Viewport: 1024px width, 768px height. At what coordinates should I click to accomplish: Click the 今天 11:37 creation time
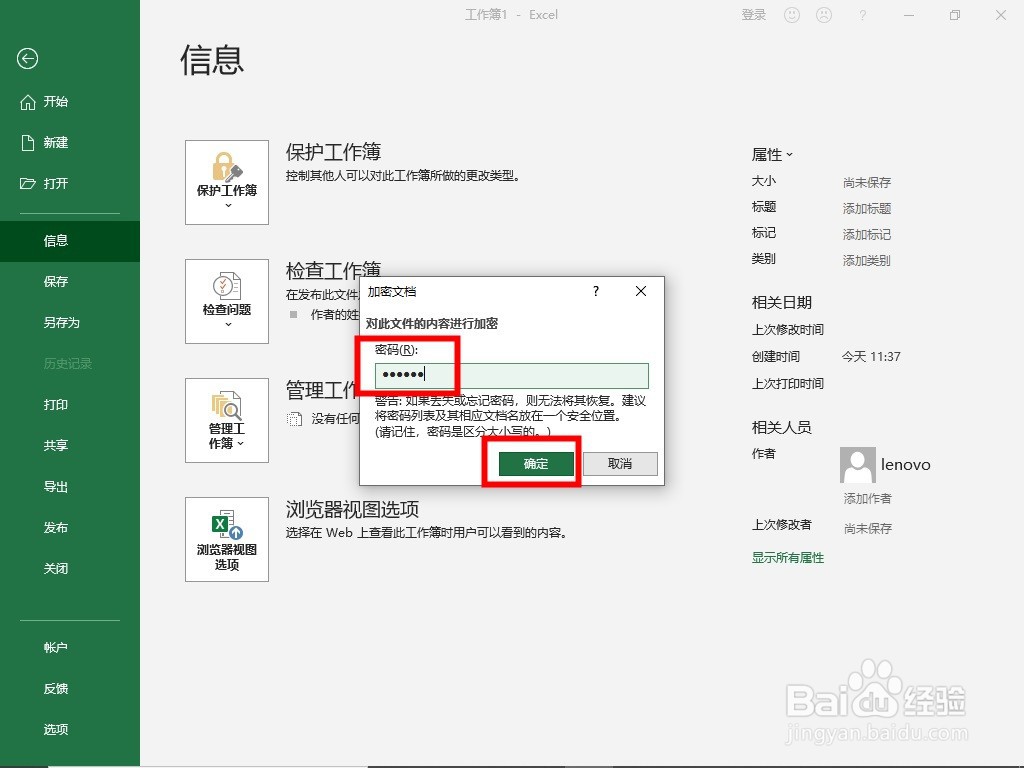pos(871,357)
